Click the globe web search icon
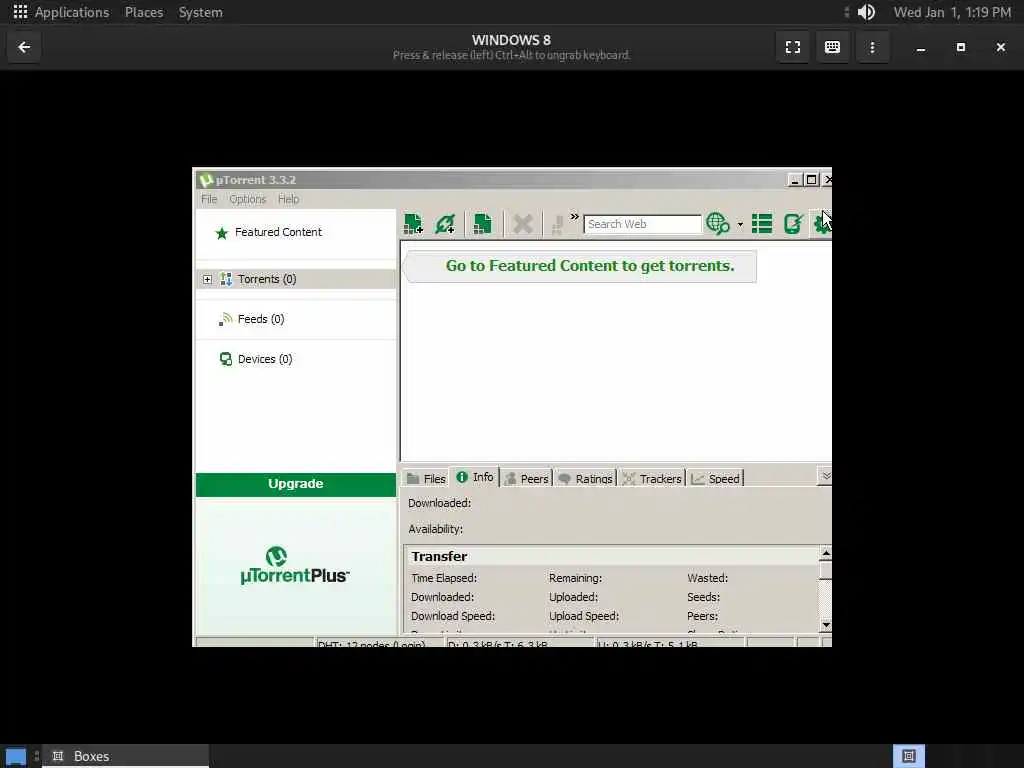The image size is (1024, 768). (718, 224)
